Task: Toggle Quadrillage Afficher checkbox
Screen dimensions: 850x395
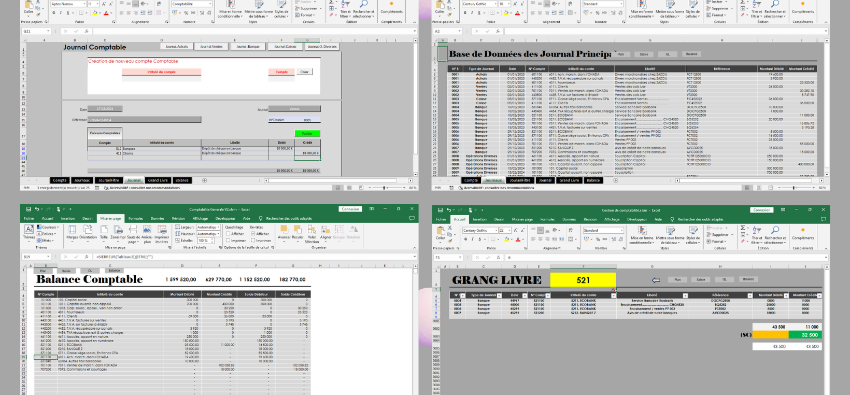Action: click(227, 234)
